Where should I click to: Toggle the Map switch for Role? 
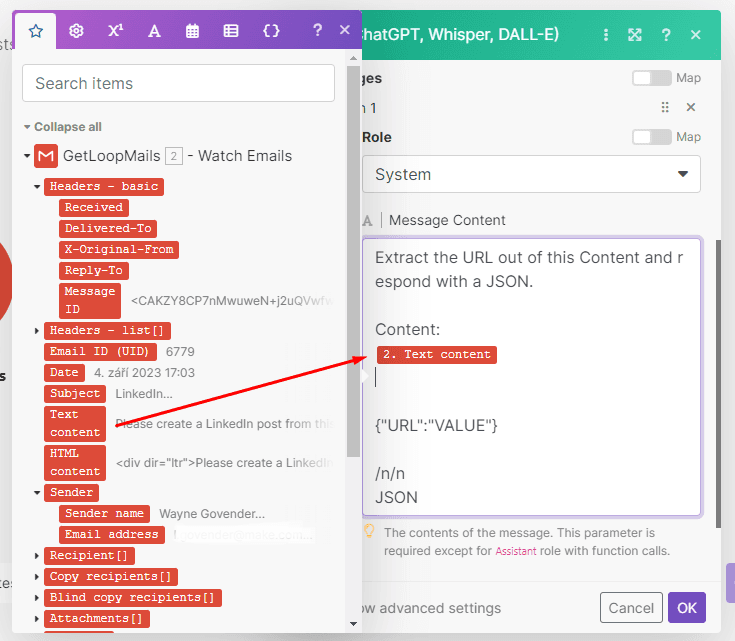pos(651,137)
